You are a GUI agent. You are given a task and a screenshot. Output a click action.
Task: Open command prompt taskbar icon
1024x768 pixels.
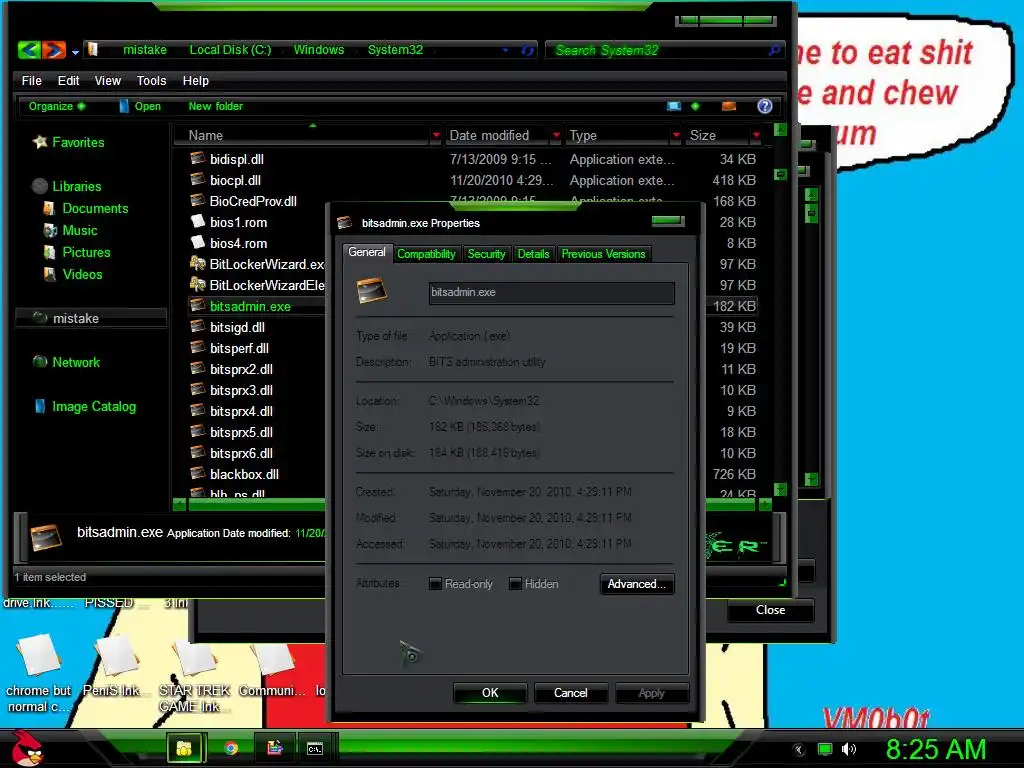[x=315, y=748]
